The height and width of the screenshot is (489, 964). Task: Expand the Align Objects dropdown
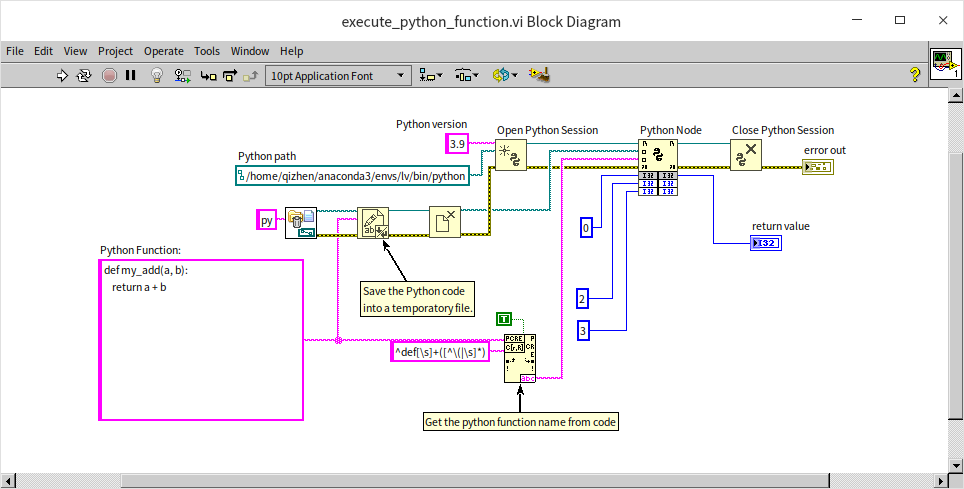tap(432, 75)
